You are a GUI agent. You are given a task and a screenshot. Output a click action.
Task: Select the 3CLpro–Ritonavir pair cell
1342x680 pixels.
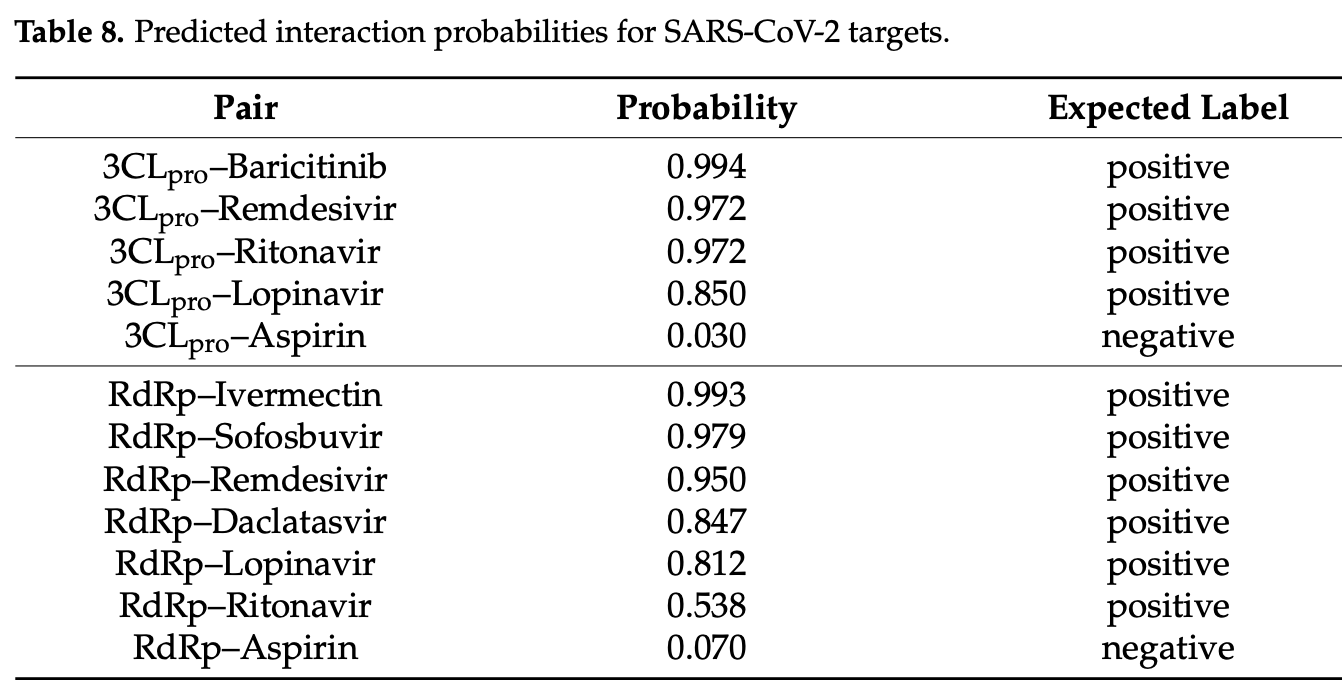245,252
